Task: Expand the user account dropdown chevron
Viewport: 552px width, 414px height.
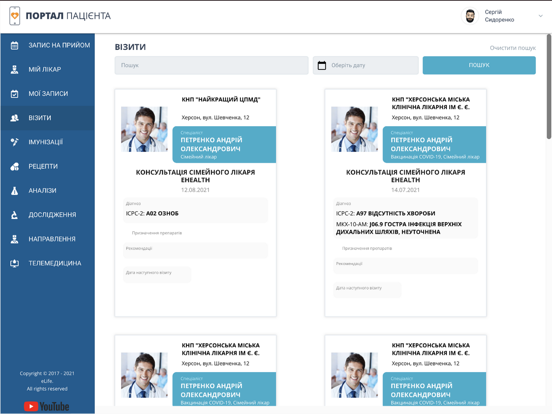Action: [x=540, y=16]
